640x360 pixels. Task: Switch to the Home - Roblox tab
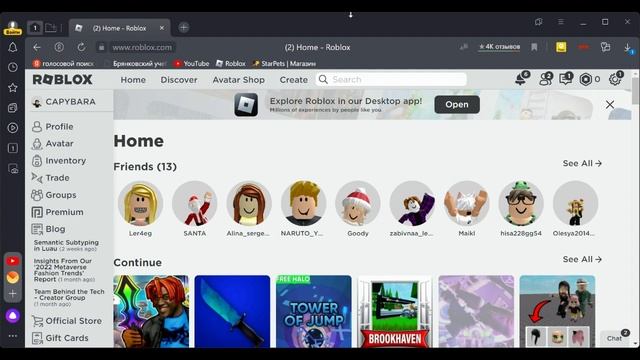119,28
